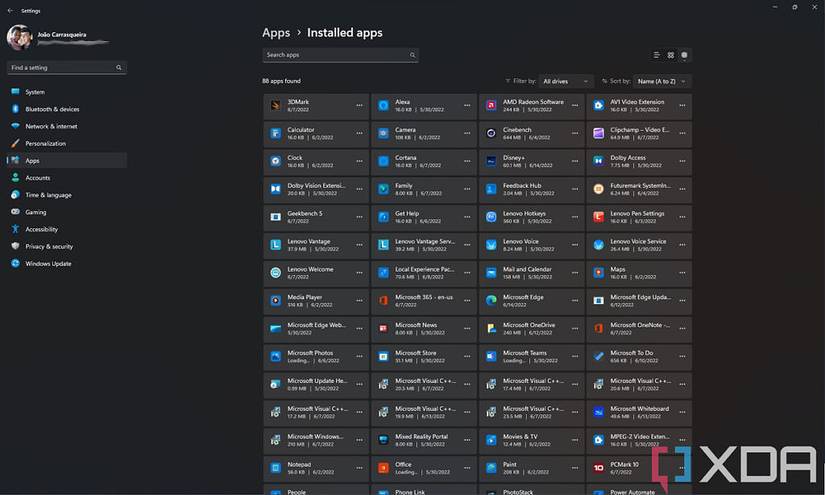This screenshot has height=495, width=825.
Task: Click the Apps breadcrumb link
Action: (276, 33)
